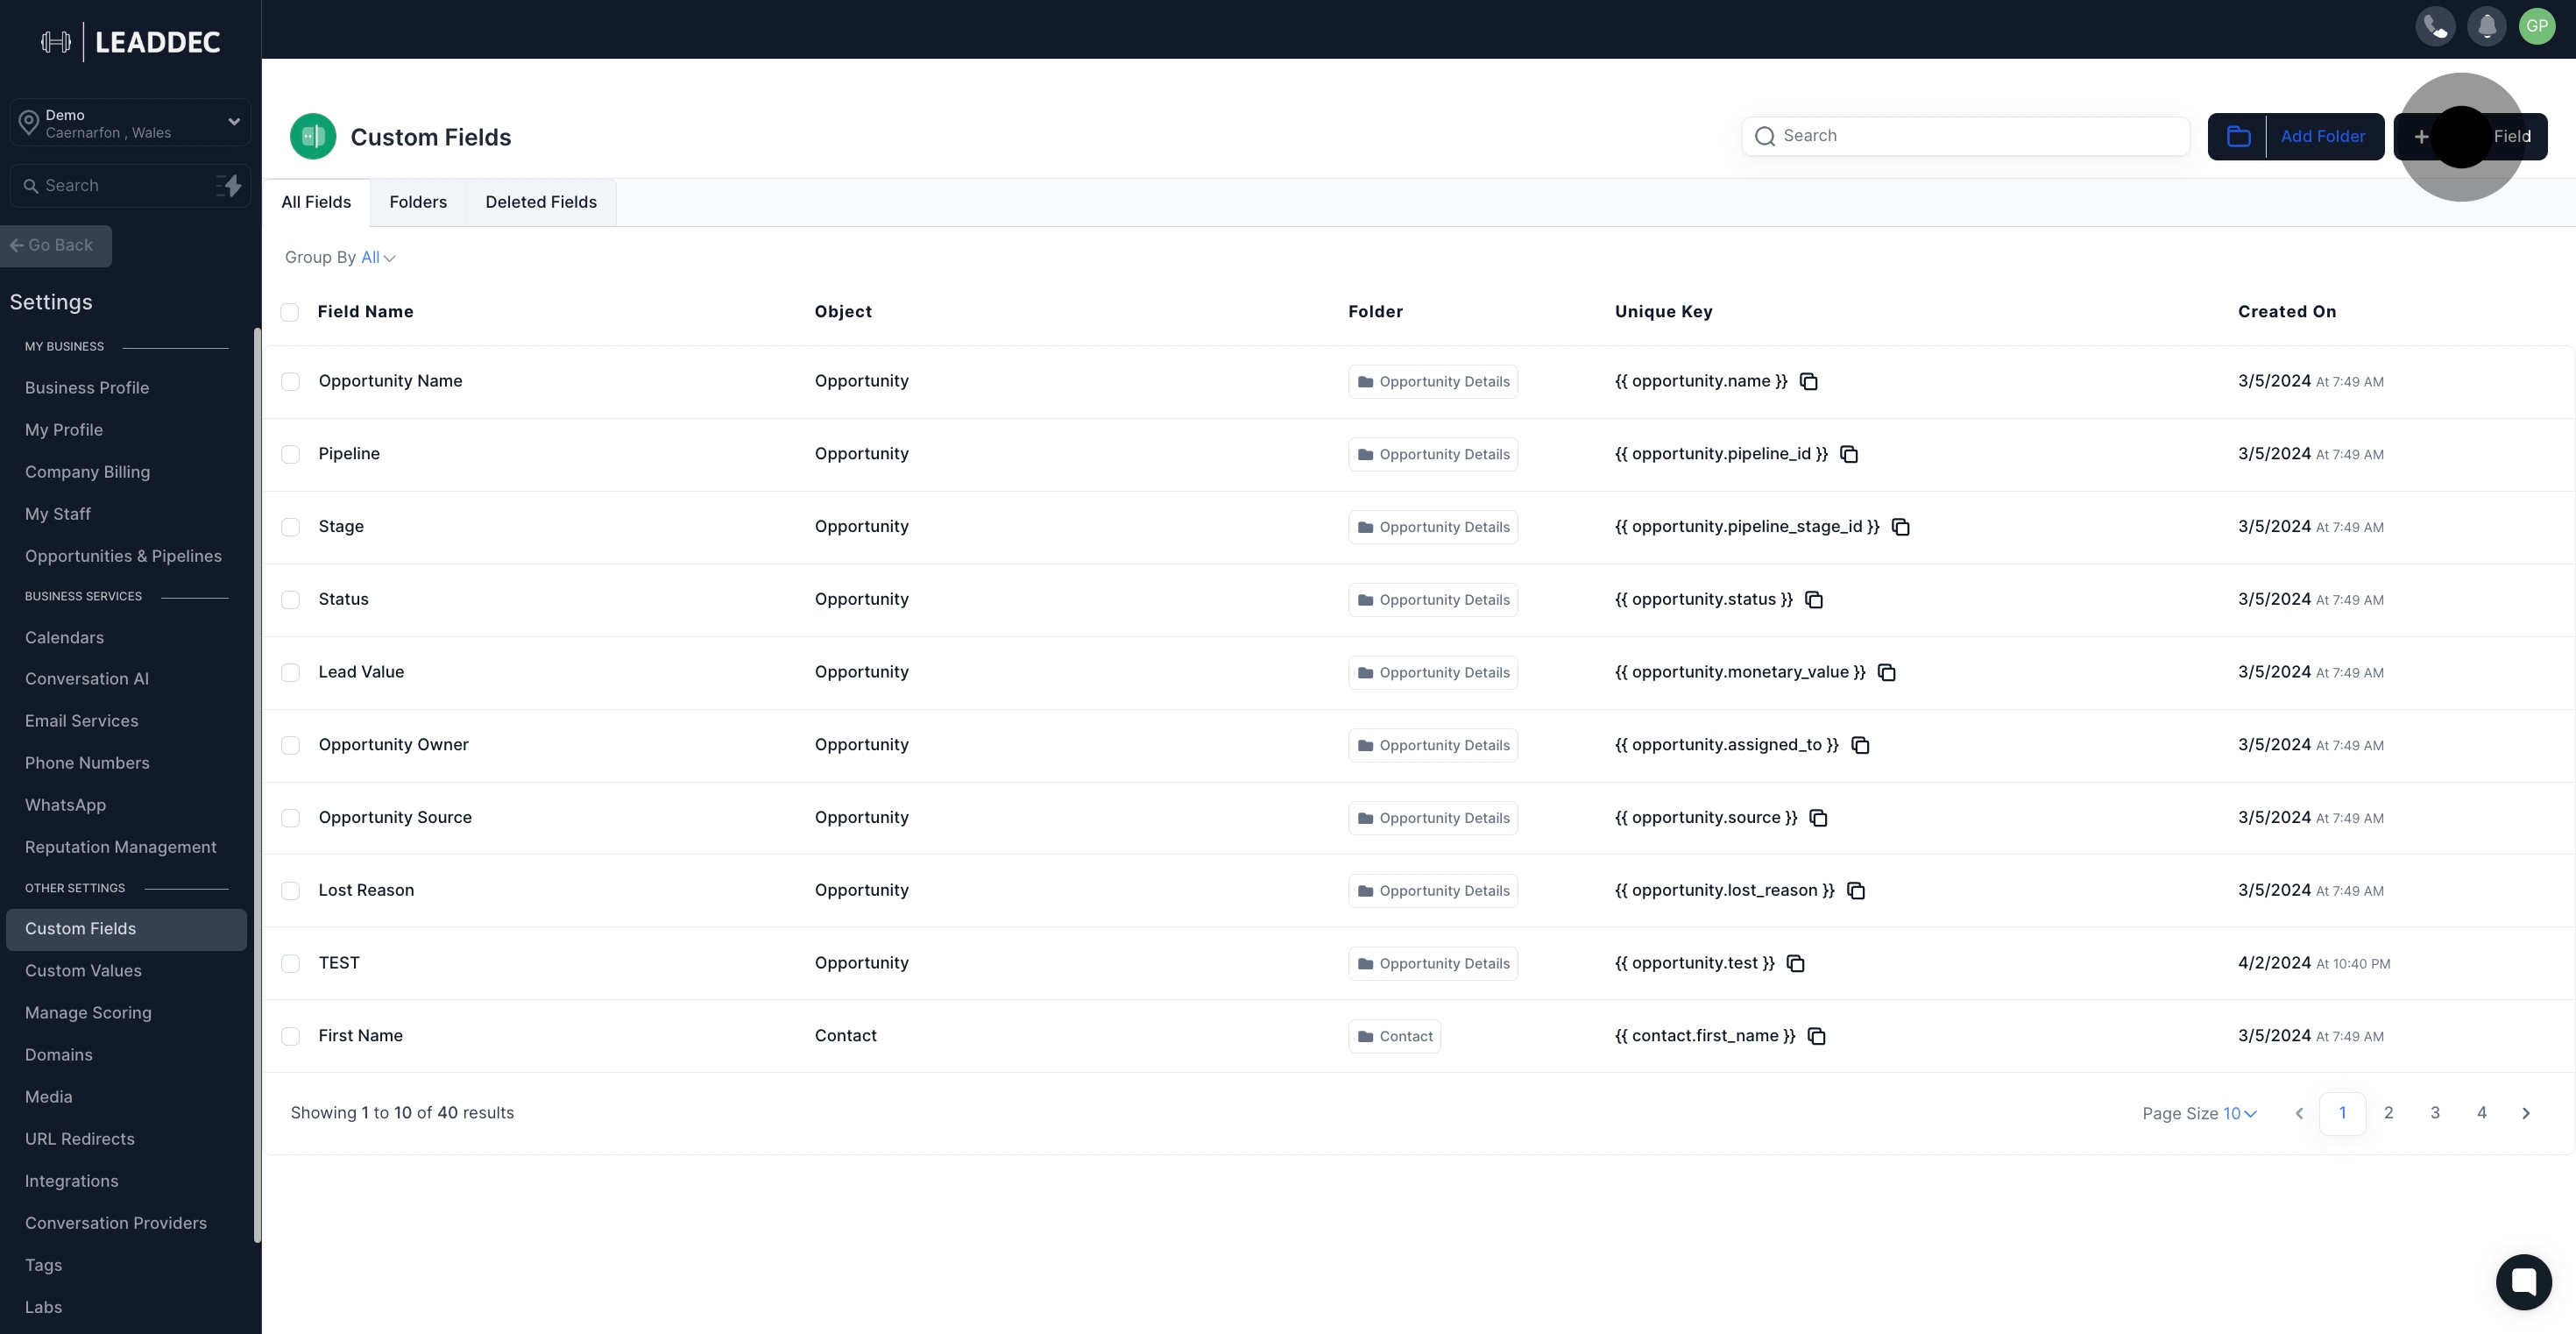Open Conversation AI settings
This screenshot has height=1334, width=2576.
(x=87, y=679)
